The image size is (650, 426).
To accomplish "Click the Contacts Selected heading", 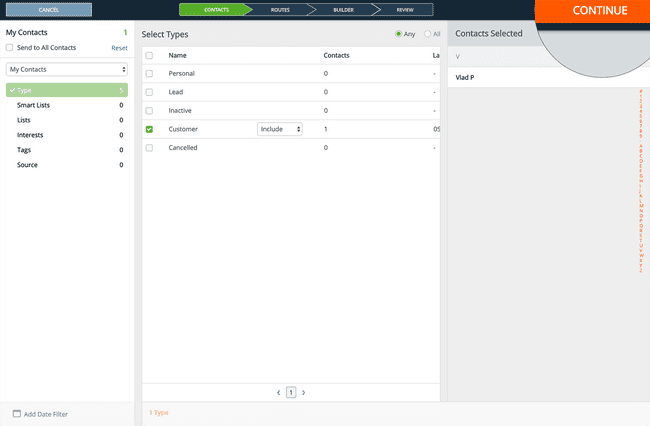I will tap(489, 34).
